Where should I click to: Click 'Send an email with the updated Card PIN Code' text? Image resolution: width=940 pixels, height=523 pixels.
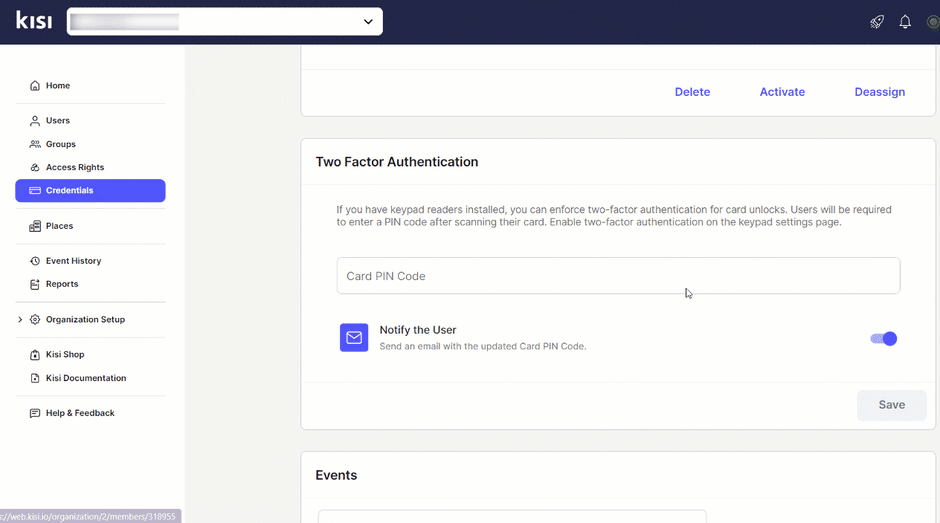point(483,346)
